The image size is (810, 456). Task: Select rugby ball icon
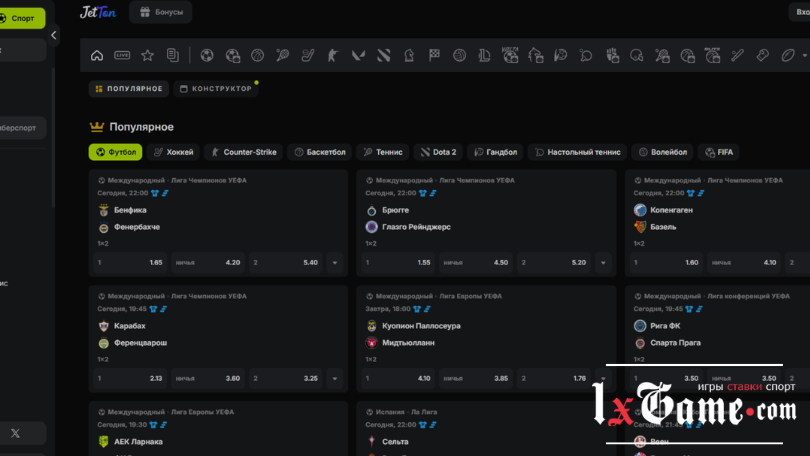click(x=788, y=55)
